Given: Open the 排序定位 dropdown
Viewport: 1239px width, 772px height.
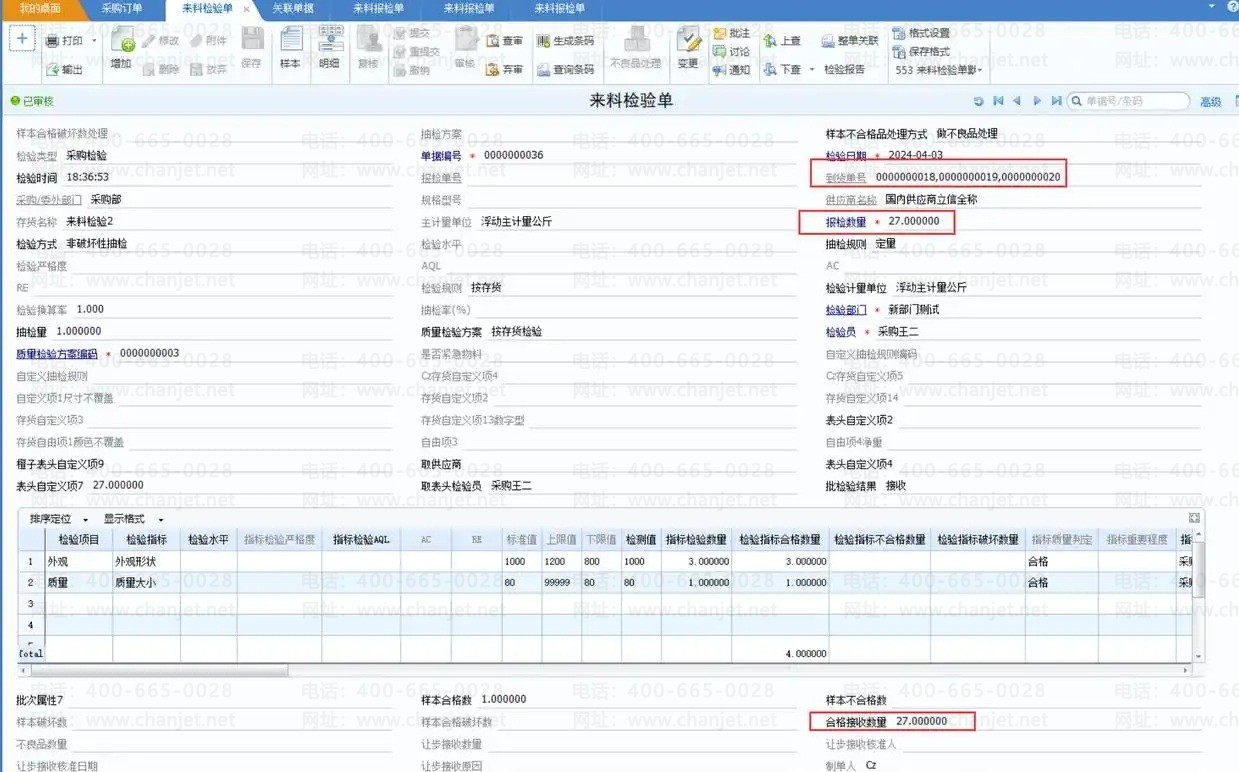Looking at the screenshot, I should pos(58,519).
